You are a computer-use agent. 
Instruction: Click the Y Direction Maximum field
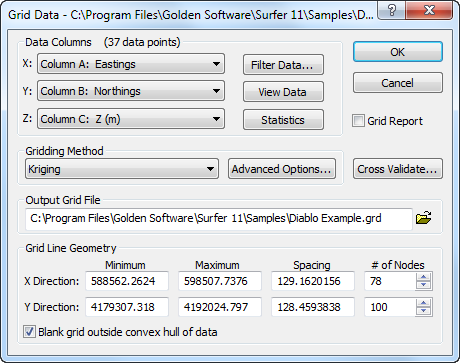(x=220, y=307)
